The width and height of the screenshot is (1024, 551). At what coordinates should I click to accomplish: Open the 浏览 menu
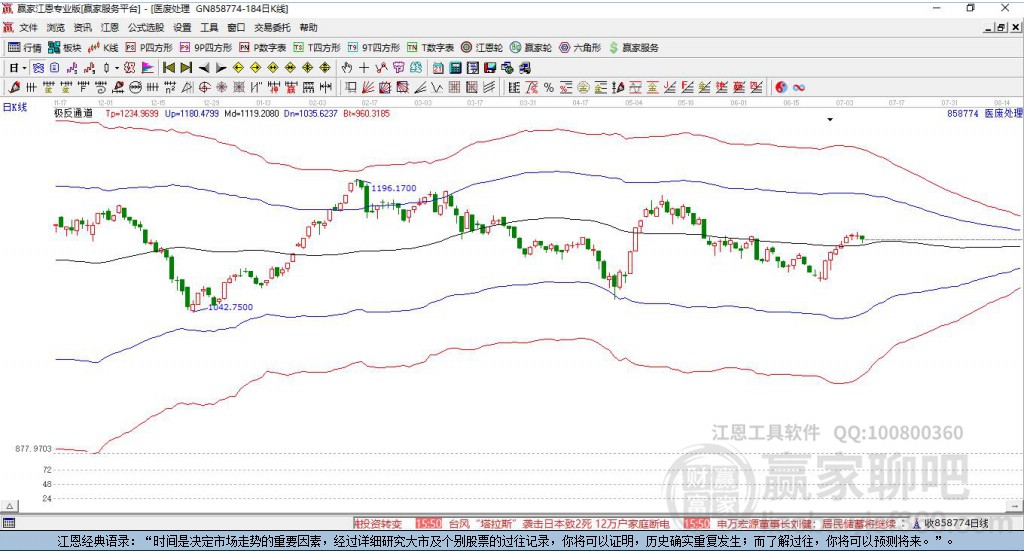coord(56,27)
